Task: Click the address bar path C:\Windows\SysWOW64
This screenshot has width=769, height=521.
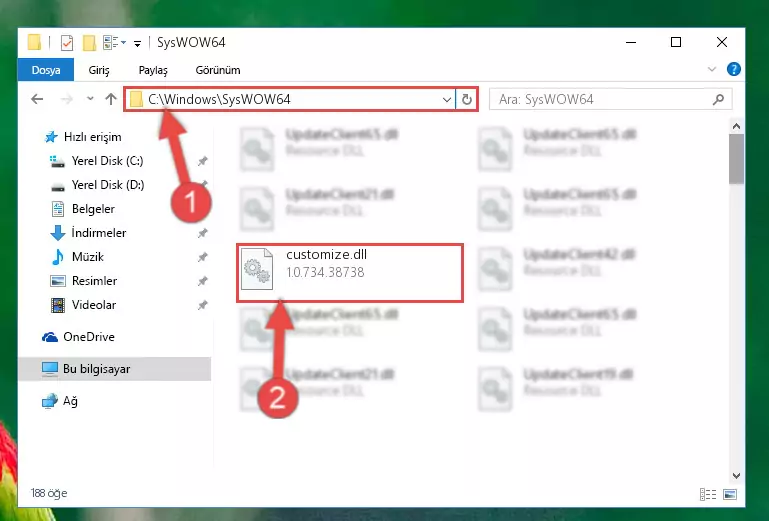Action: click(x=219, y=100)
